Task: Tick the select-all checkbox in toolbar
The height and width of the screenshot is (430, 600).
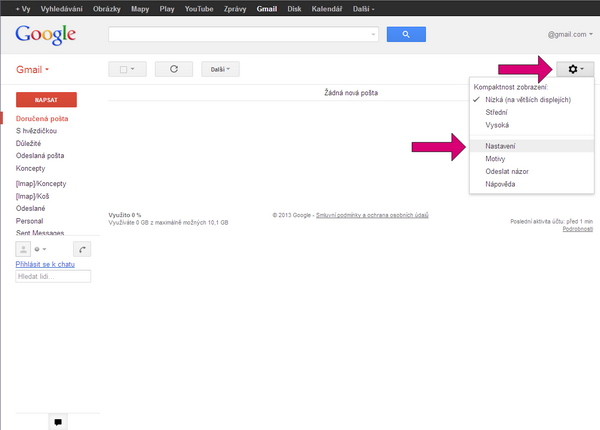Action: click(x=124, y=69)
